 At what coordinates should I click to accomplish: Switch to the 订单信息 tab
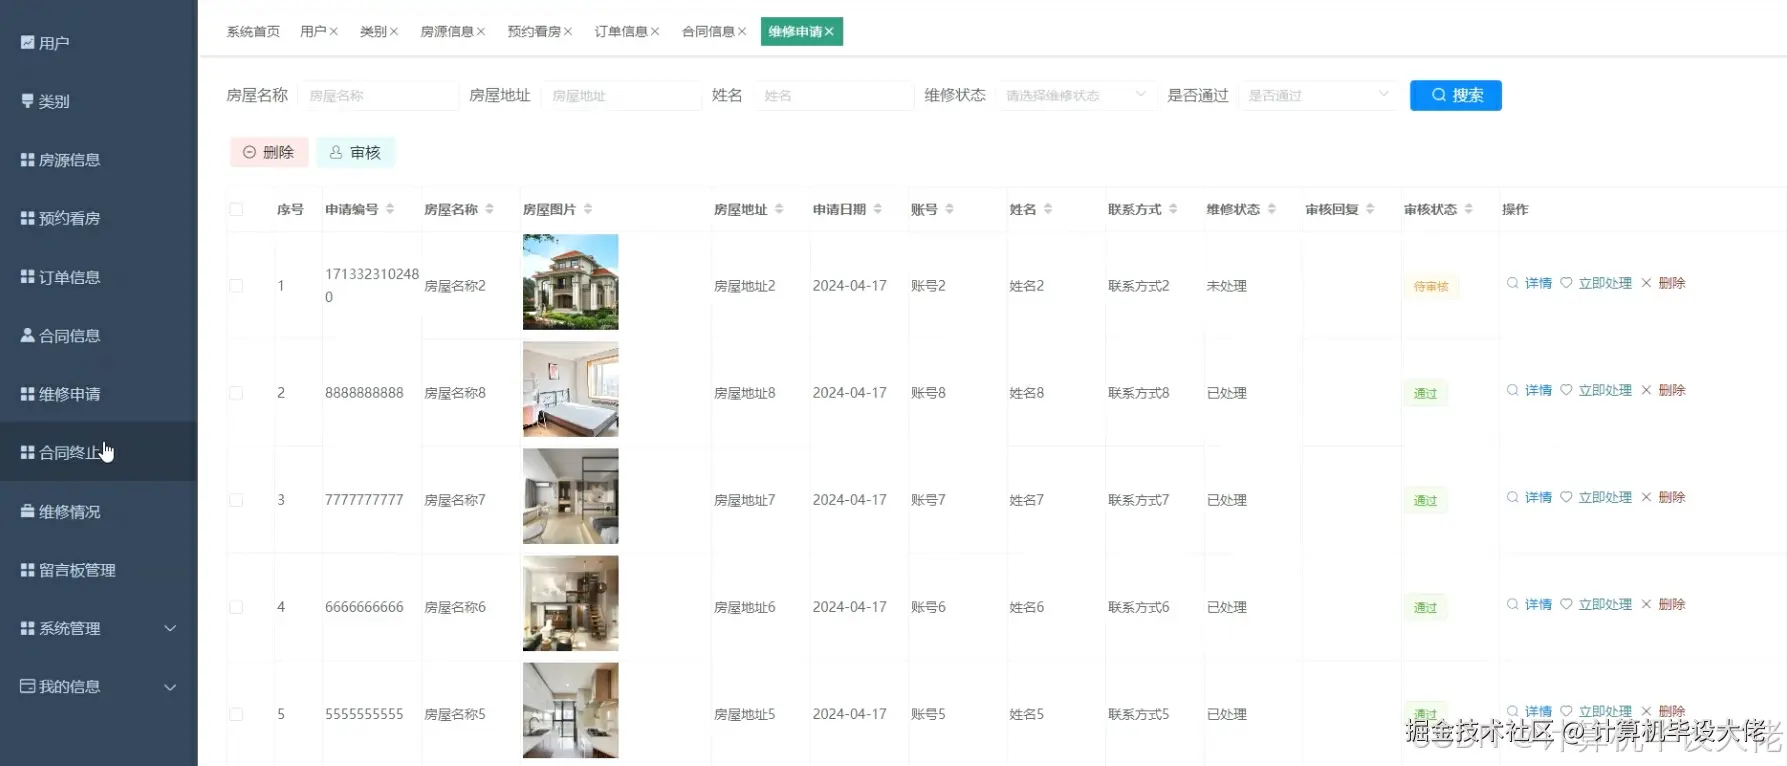click(x=621, y=32)
